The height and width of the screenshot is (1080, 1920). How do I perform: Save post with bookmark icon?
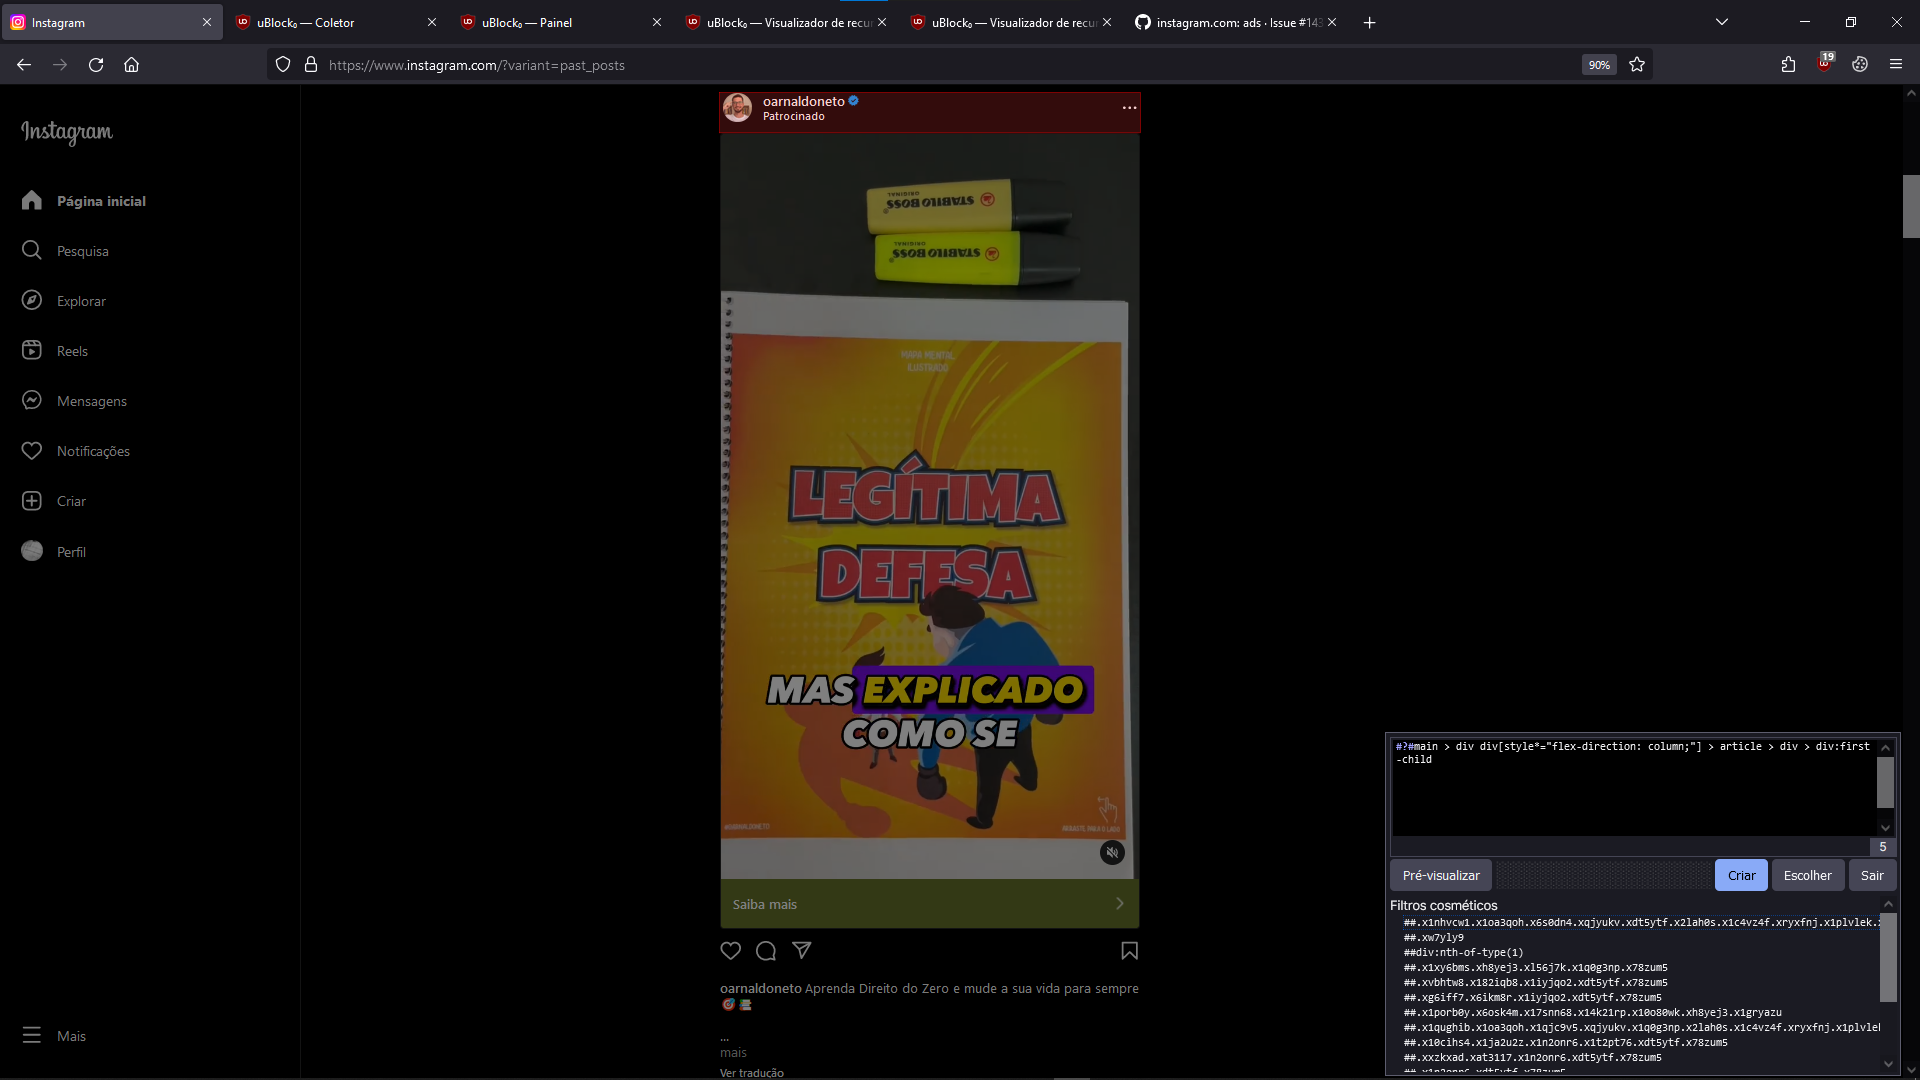point(1129,951)
